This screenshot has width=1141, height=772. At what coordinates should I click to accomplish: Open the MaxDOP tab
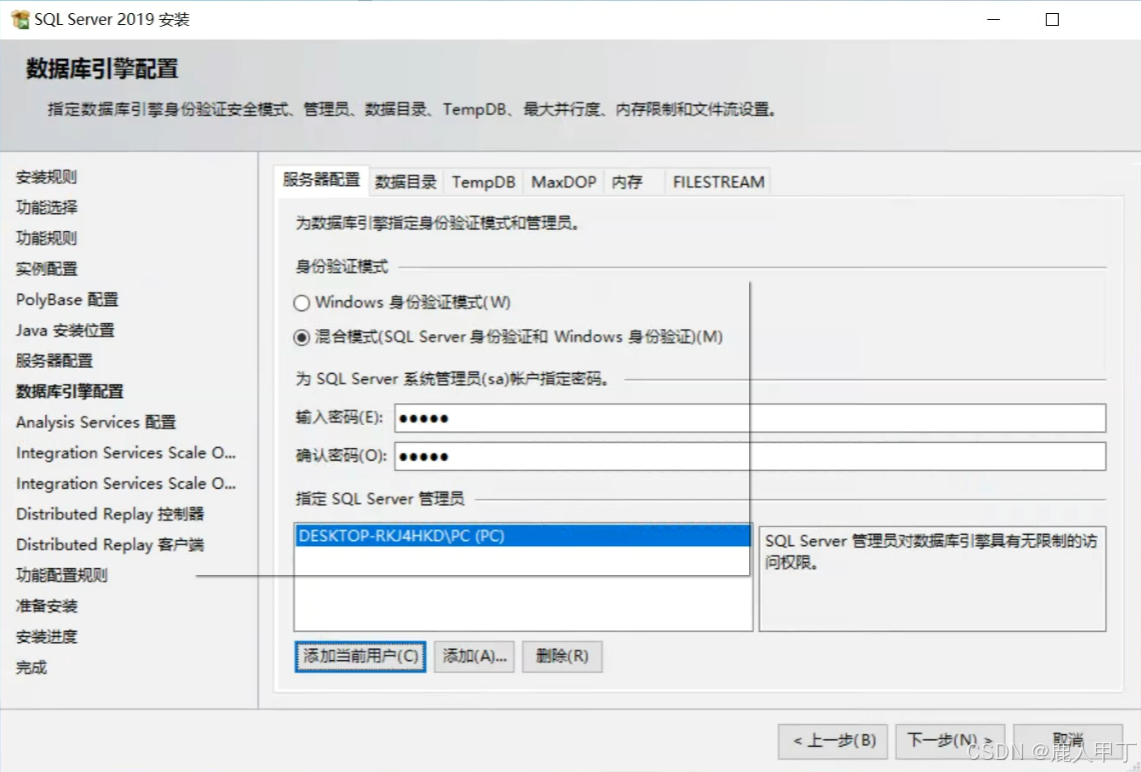(x=563, y=181)
